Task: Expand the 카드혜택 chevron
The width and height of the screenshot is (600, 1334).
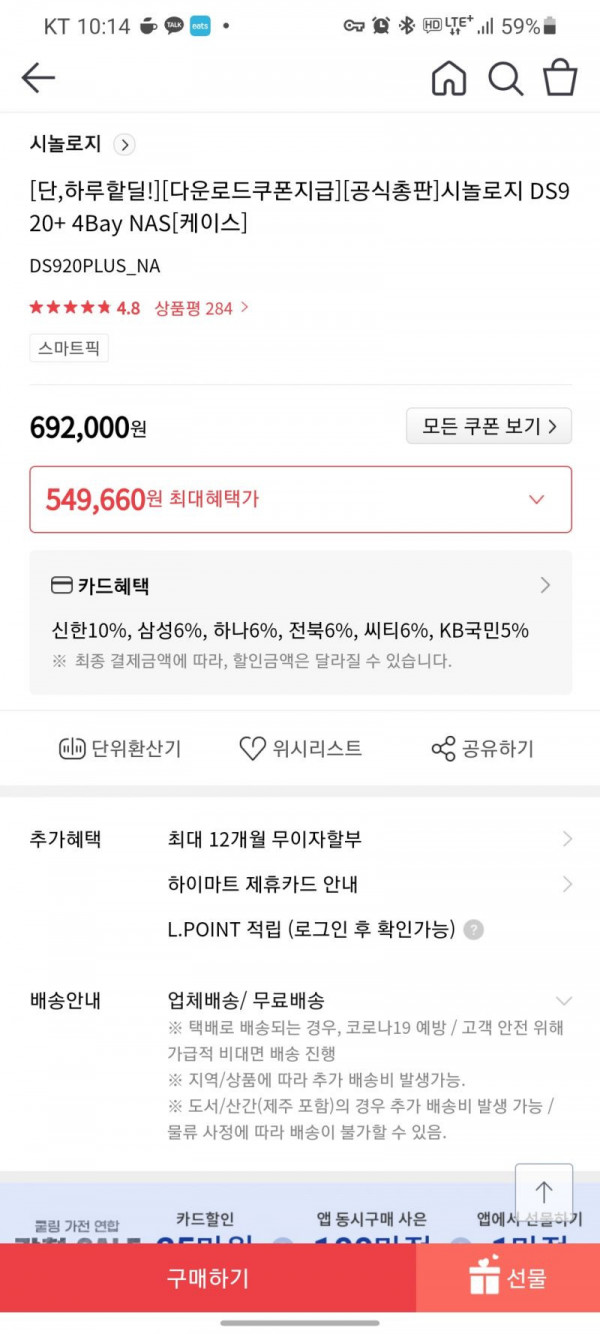Action: [x=545, y=585]
